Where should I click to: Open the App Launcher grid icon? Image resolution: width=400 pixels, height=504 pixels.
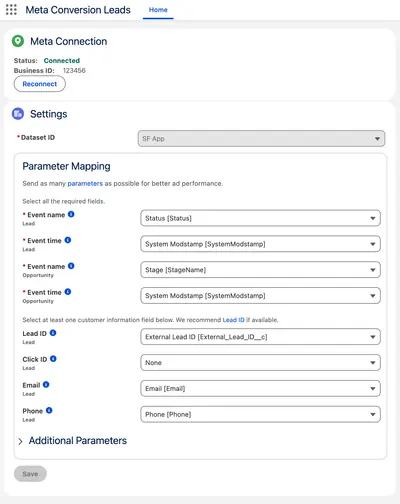click(11, 10)
